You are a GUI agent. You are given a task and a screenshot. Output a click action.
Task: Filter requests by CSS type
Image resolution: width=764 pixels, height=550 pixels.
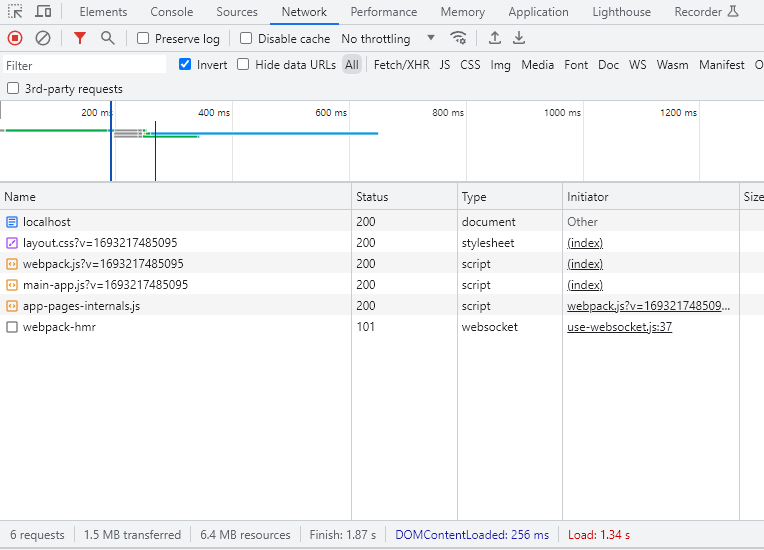470,65
